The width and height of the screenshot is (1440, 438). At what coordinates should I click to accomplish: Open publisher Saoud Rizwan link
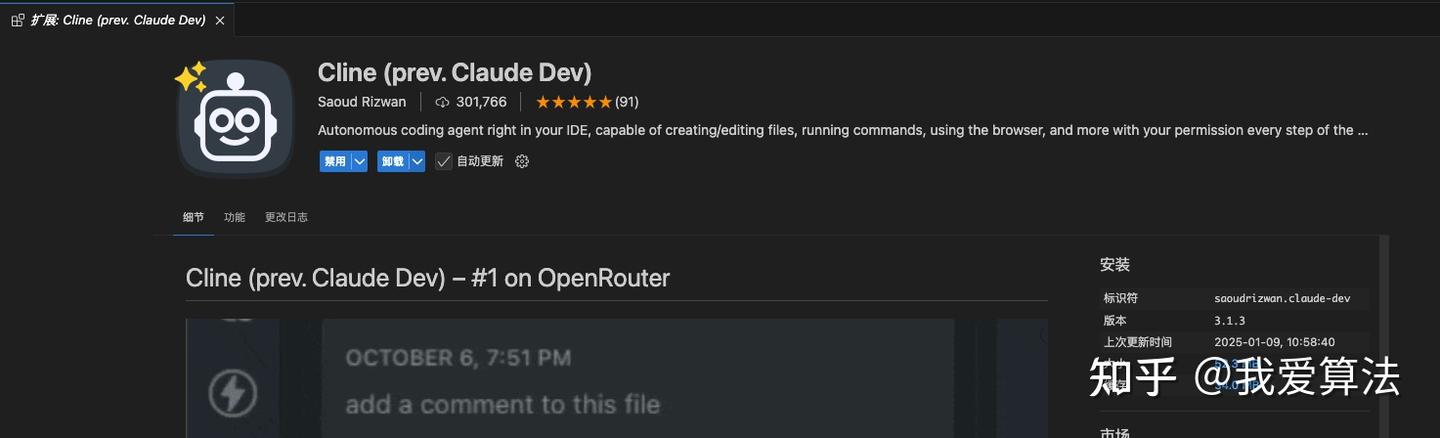click(362, 102)
